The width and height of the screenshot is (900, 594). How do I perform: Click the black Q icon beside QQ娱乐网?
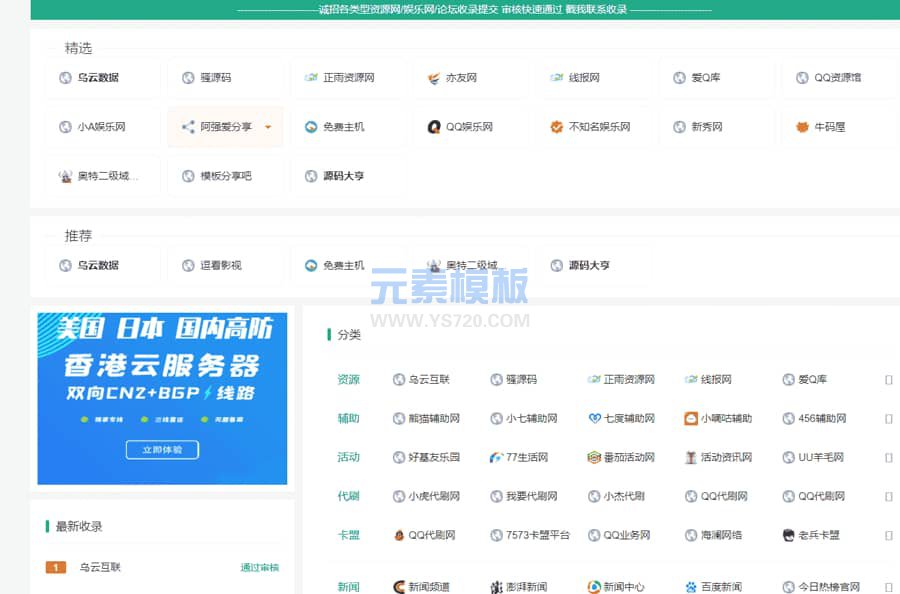(x=434, y=127)
